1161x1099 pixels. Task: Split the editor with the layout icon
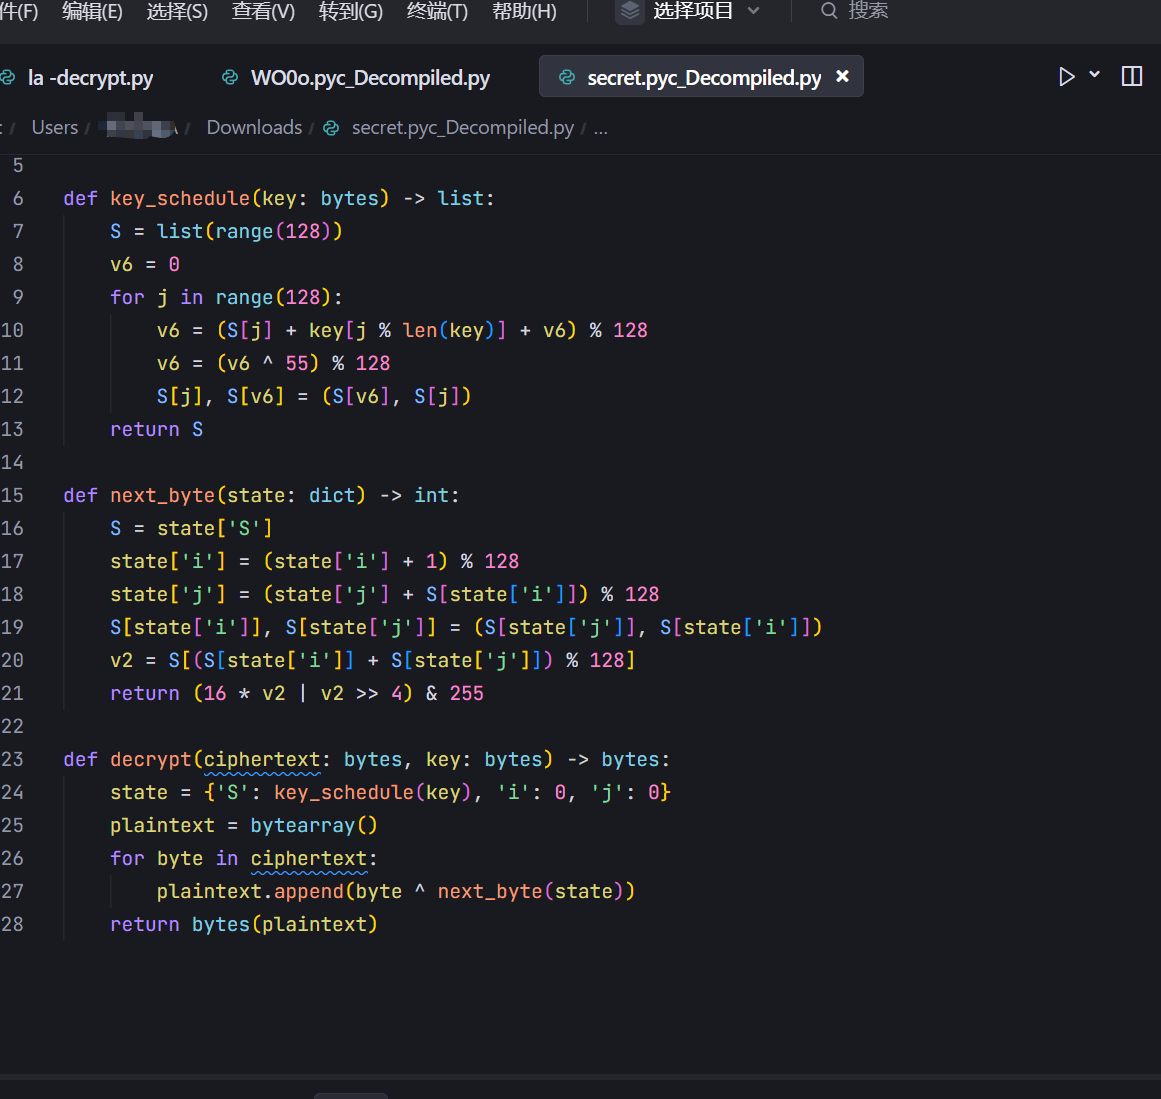(x=1132, y=77)
